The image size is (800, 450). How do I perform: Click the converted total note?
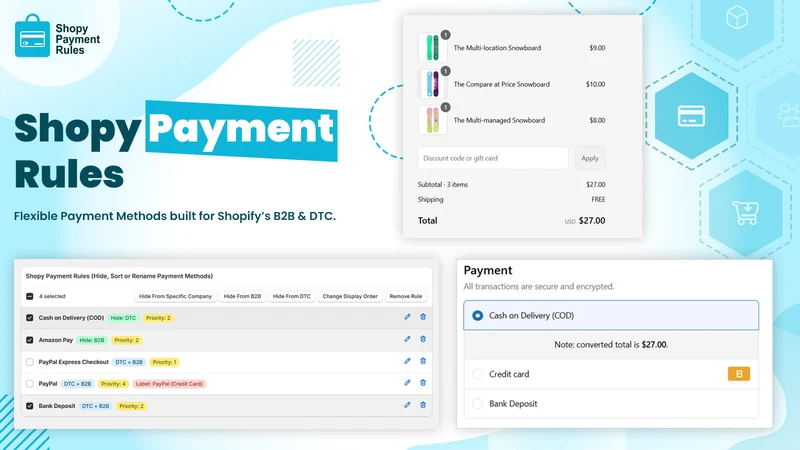(x=611, y=345)
